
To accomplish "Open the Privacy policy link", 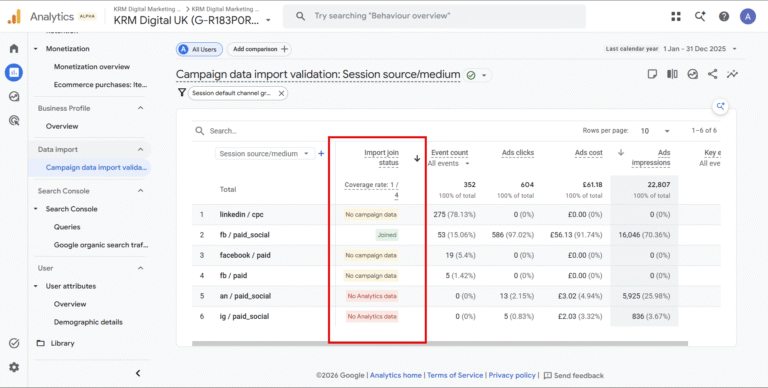I will pos(512,375).
